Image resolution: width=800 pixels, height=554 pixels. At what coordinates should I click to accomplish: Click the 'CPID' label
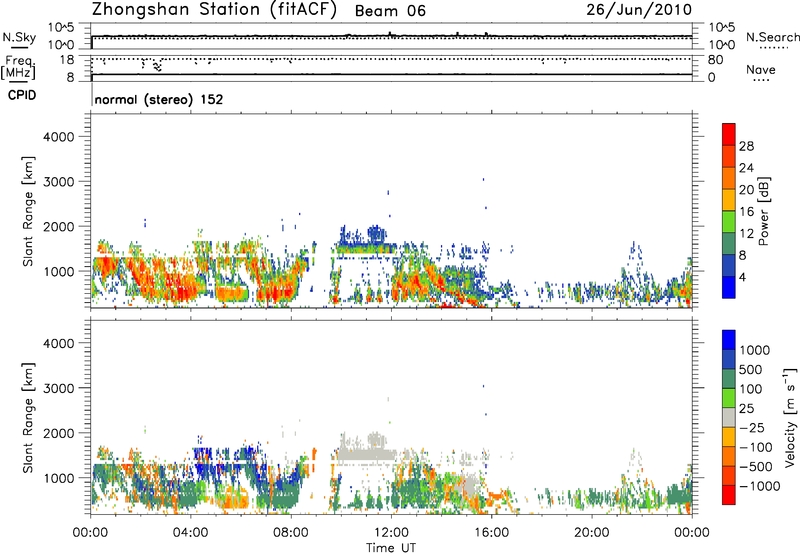click(x=22, y=95)
